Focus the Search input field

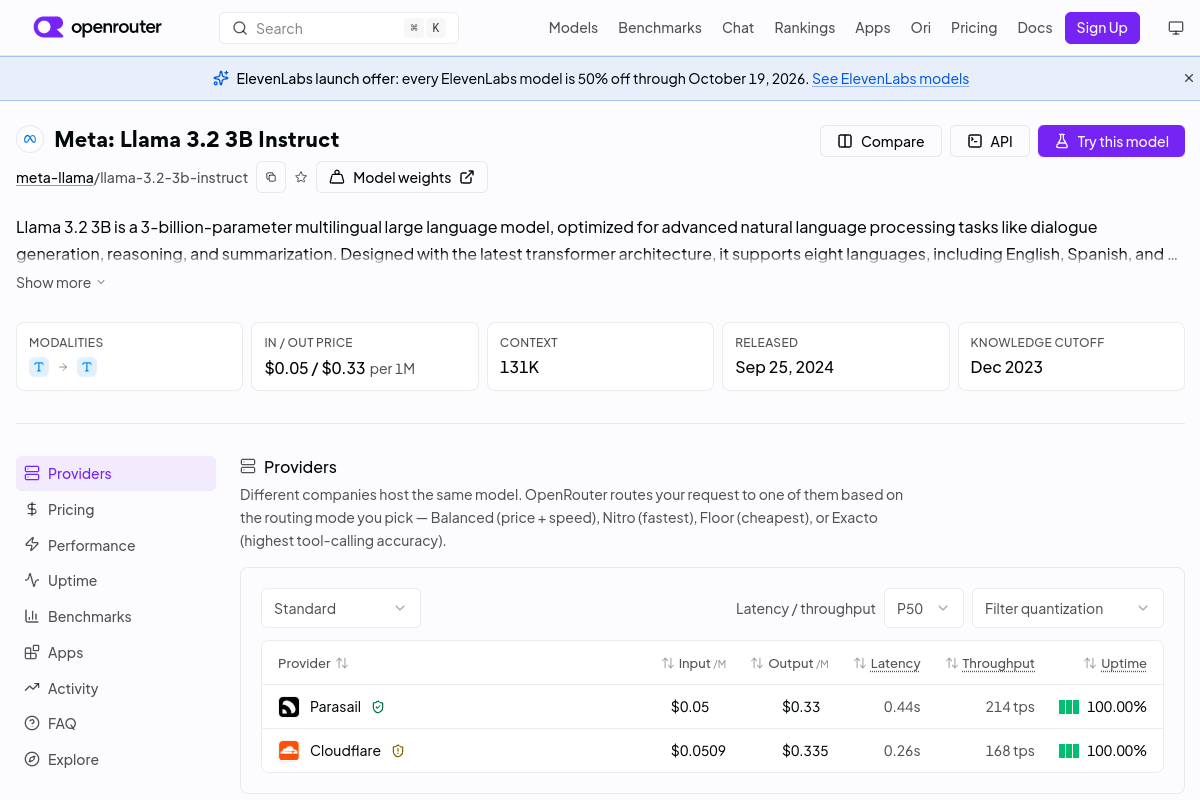[x=339, y=28]
